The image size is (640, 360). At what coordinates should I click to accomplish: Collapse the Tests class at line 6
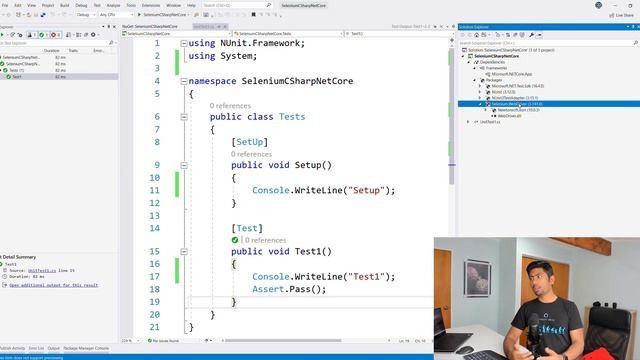pyautogui.click(x=184, y=117)
